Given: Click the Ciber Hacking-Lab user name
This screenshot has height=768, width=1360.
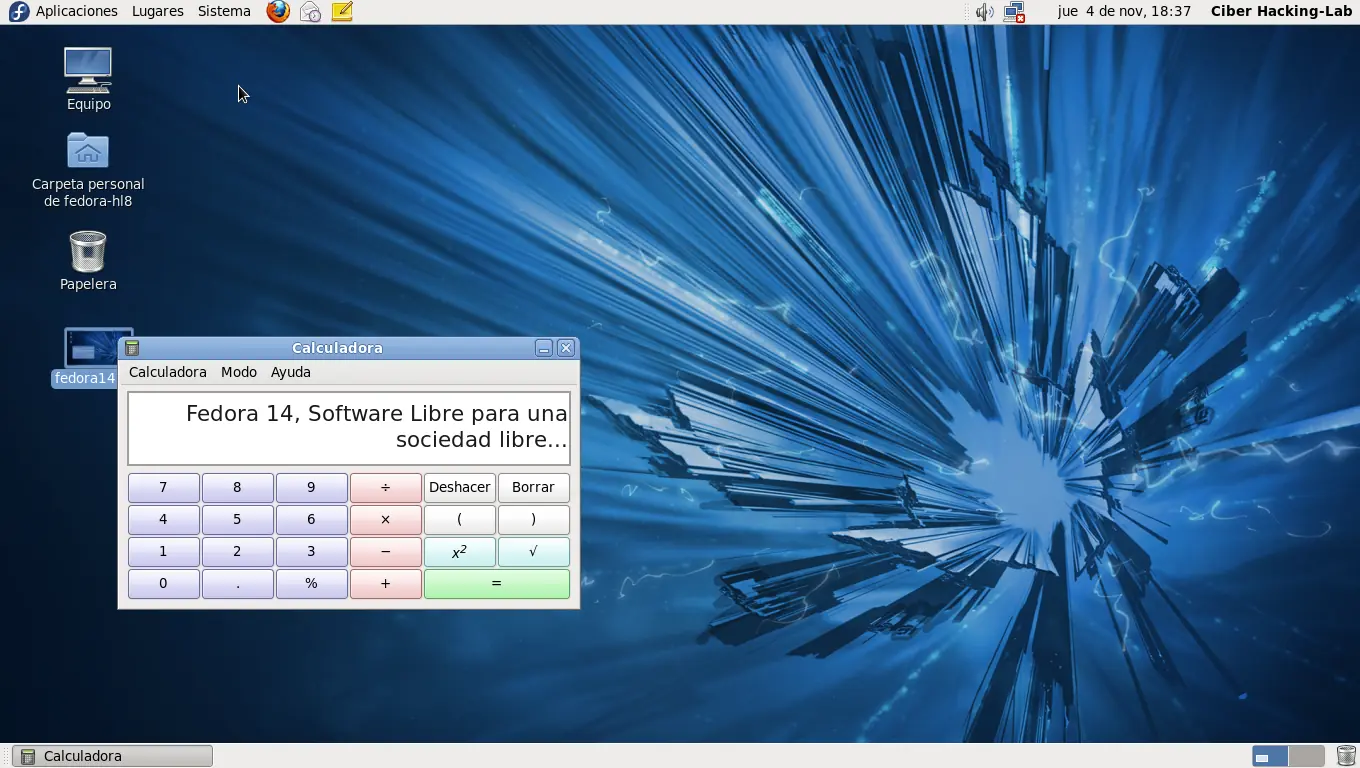Looking at the screenshot, I should pos(1281,12).
